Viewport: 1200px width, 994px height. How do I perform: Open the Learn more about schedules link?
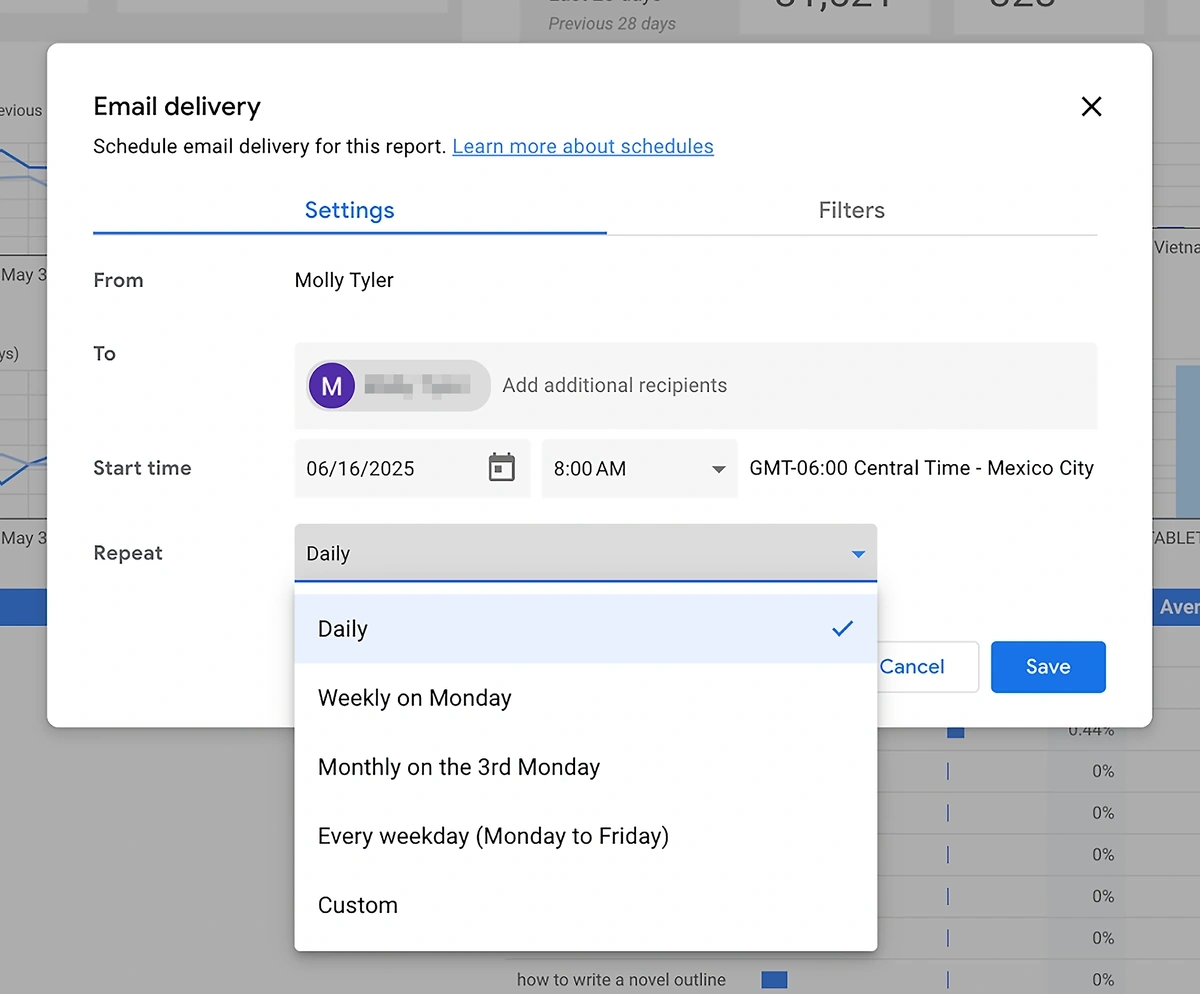[x=583, y=146]
